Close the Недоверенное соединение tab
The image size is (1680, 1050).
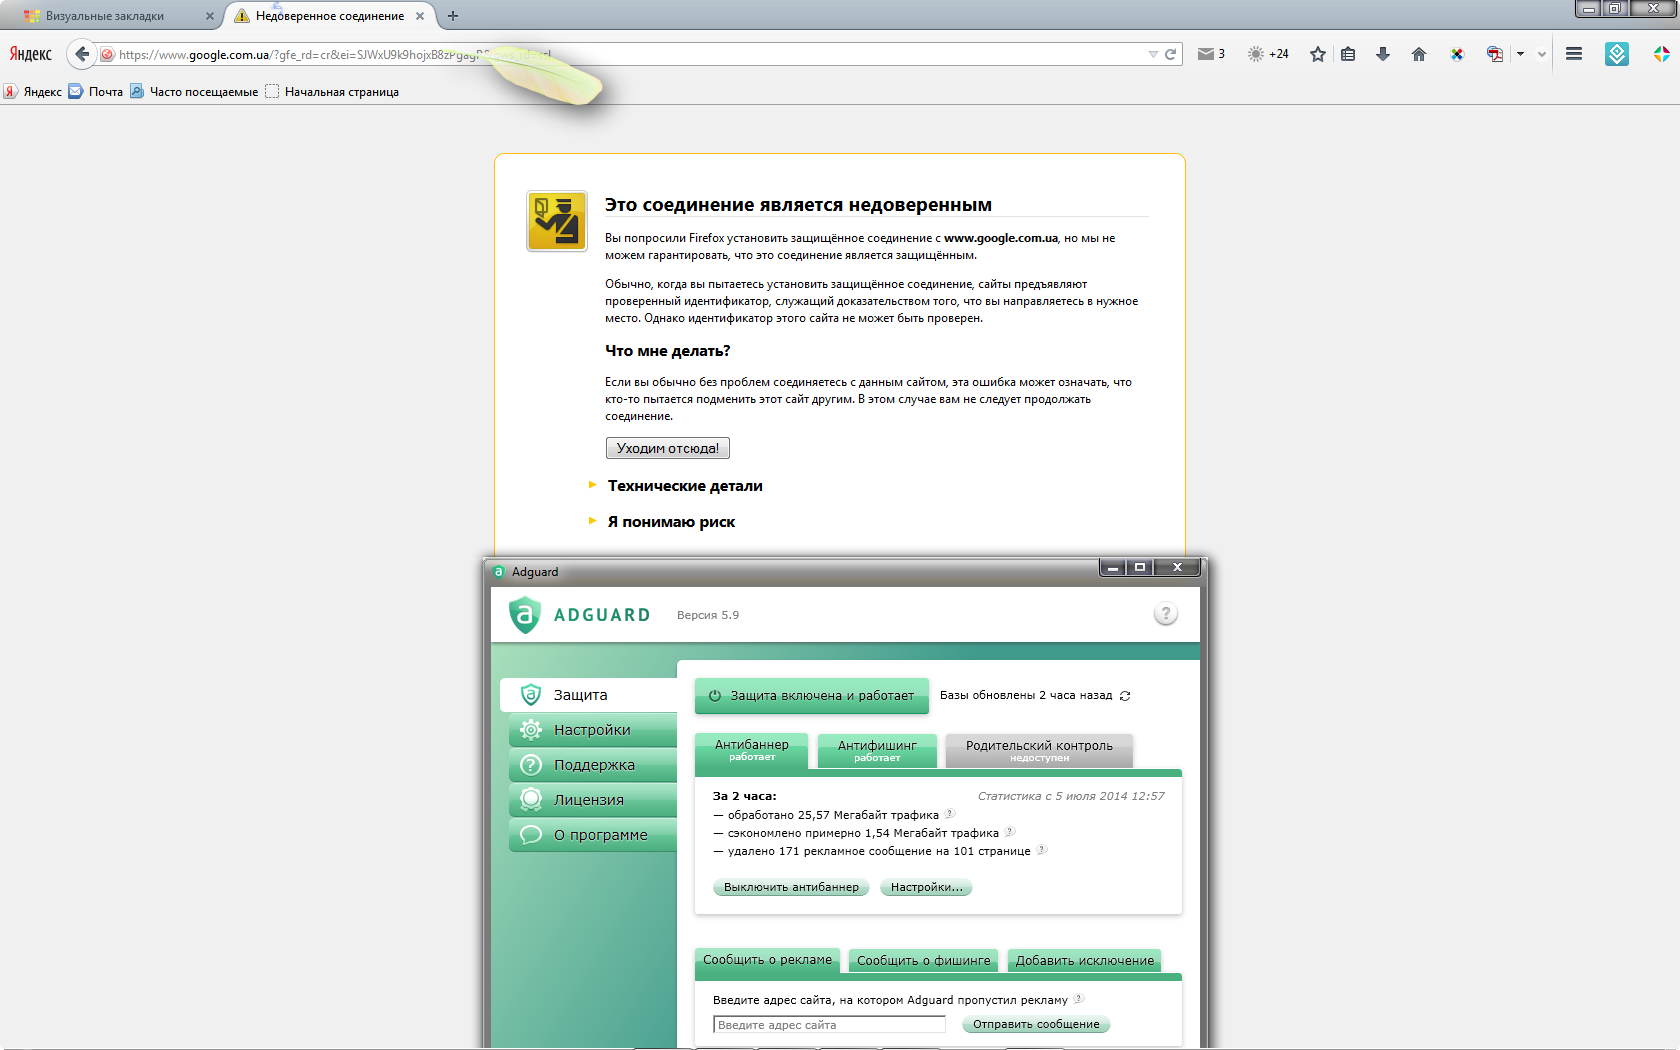tap(420, 16)
